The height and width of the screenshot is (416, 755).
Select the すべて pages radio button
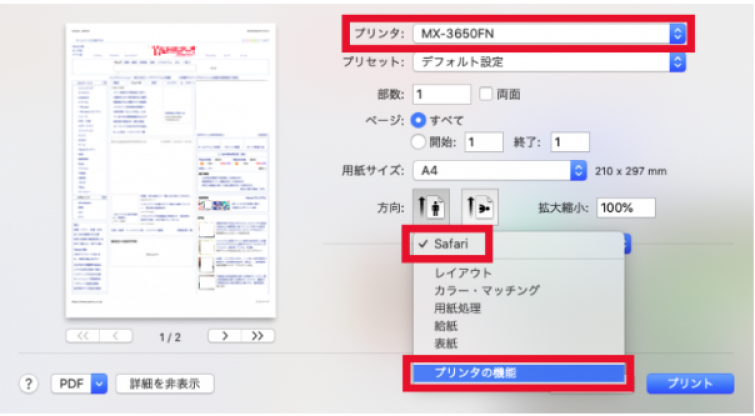[x=418, y=120]
